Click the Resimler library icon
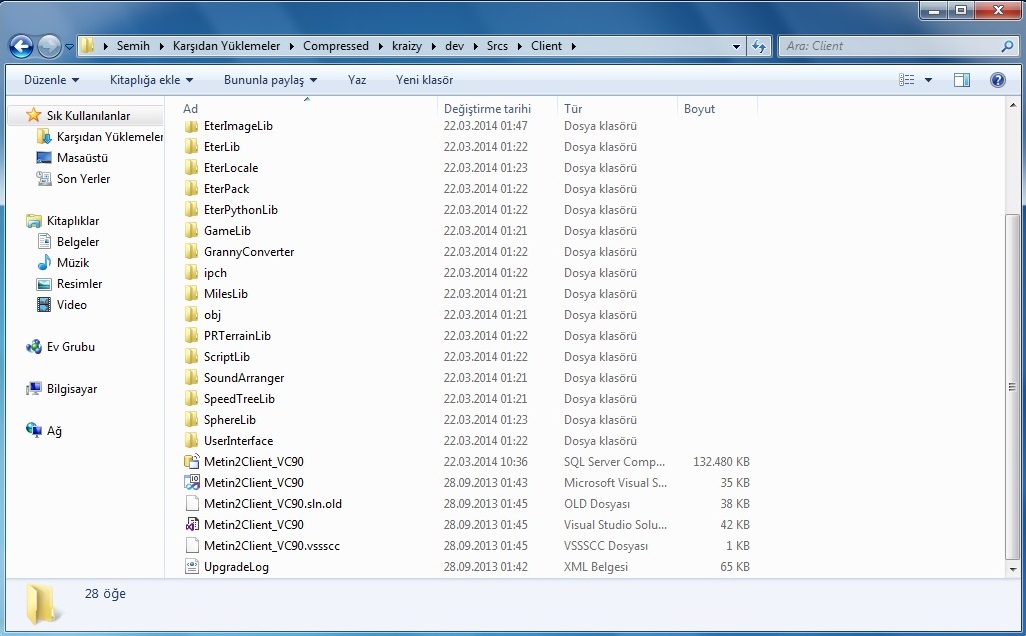The image size is (1026, 636). pos(44,283)
